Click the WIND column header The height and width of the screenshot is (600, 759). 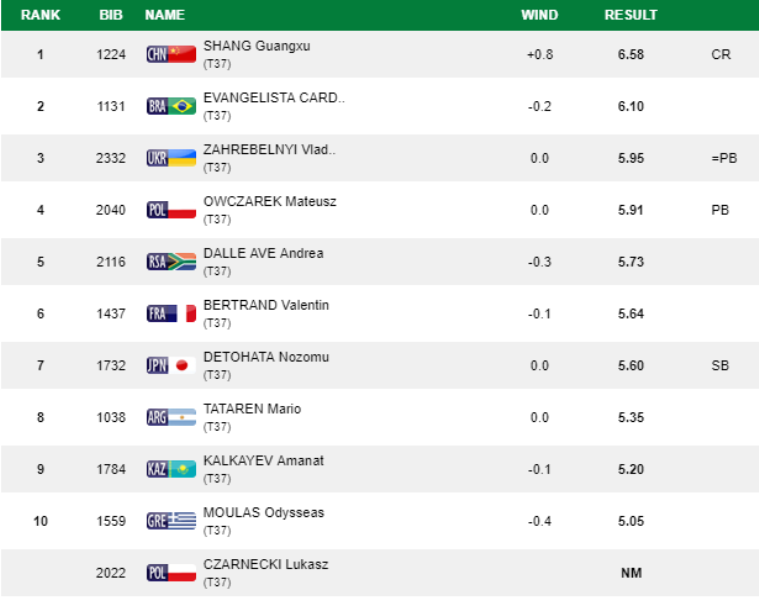pos(540,15)
